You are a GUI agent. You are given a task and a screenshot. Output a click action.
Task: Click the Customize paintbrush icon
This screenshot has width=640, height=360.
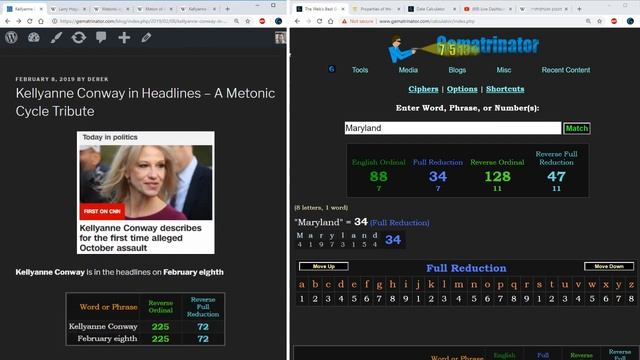[56, 38]
